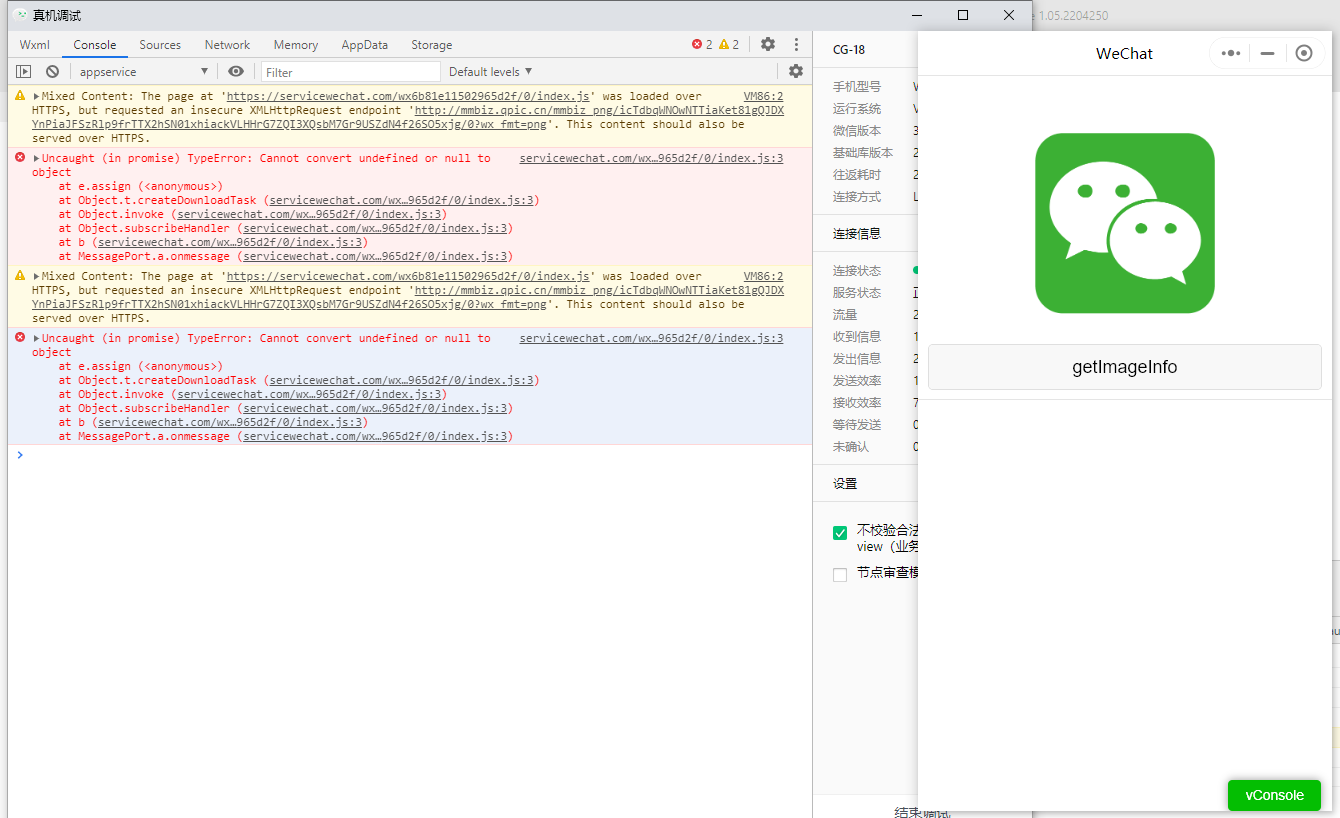Select the 手机型号 label

click(x=857, y=87)
